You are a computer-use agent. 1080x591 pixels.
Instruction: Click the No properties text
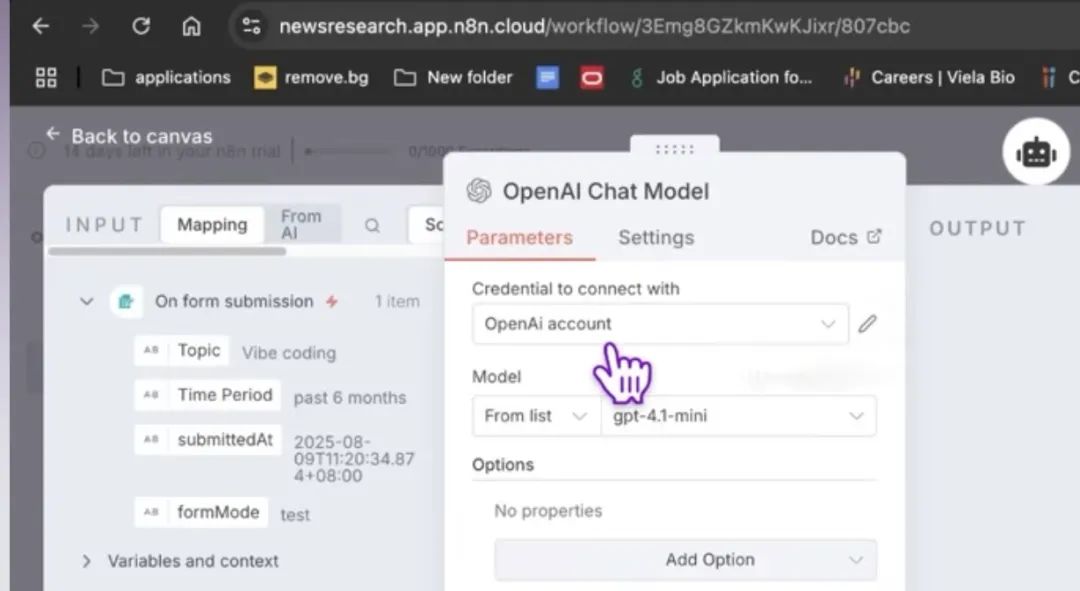click(548, 510)
